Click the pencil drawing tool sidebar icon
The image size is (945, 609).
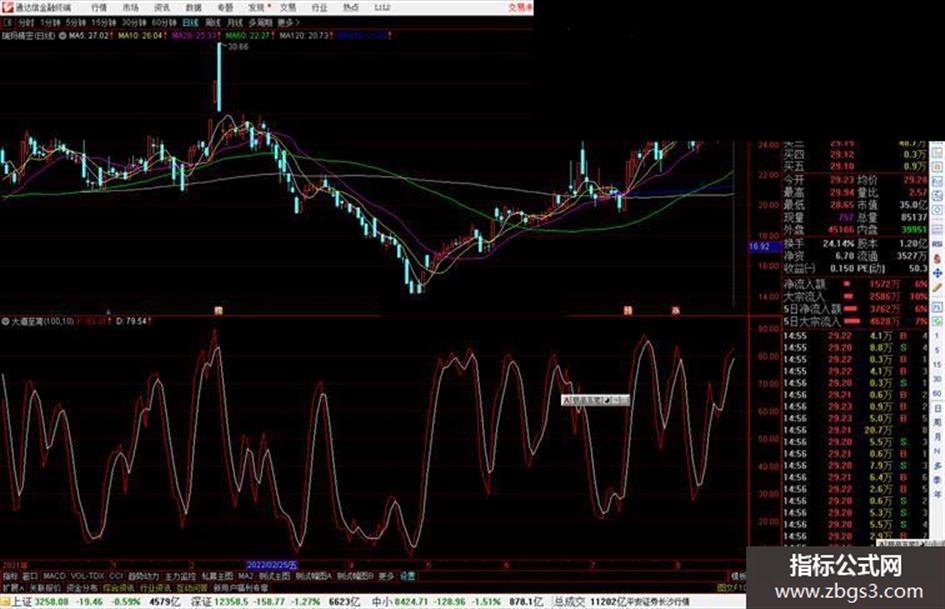(937, 289)
